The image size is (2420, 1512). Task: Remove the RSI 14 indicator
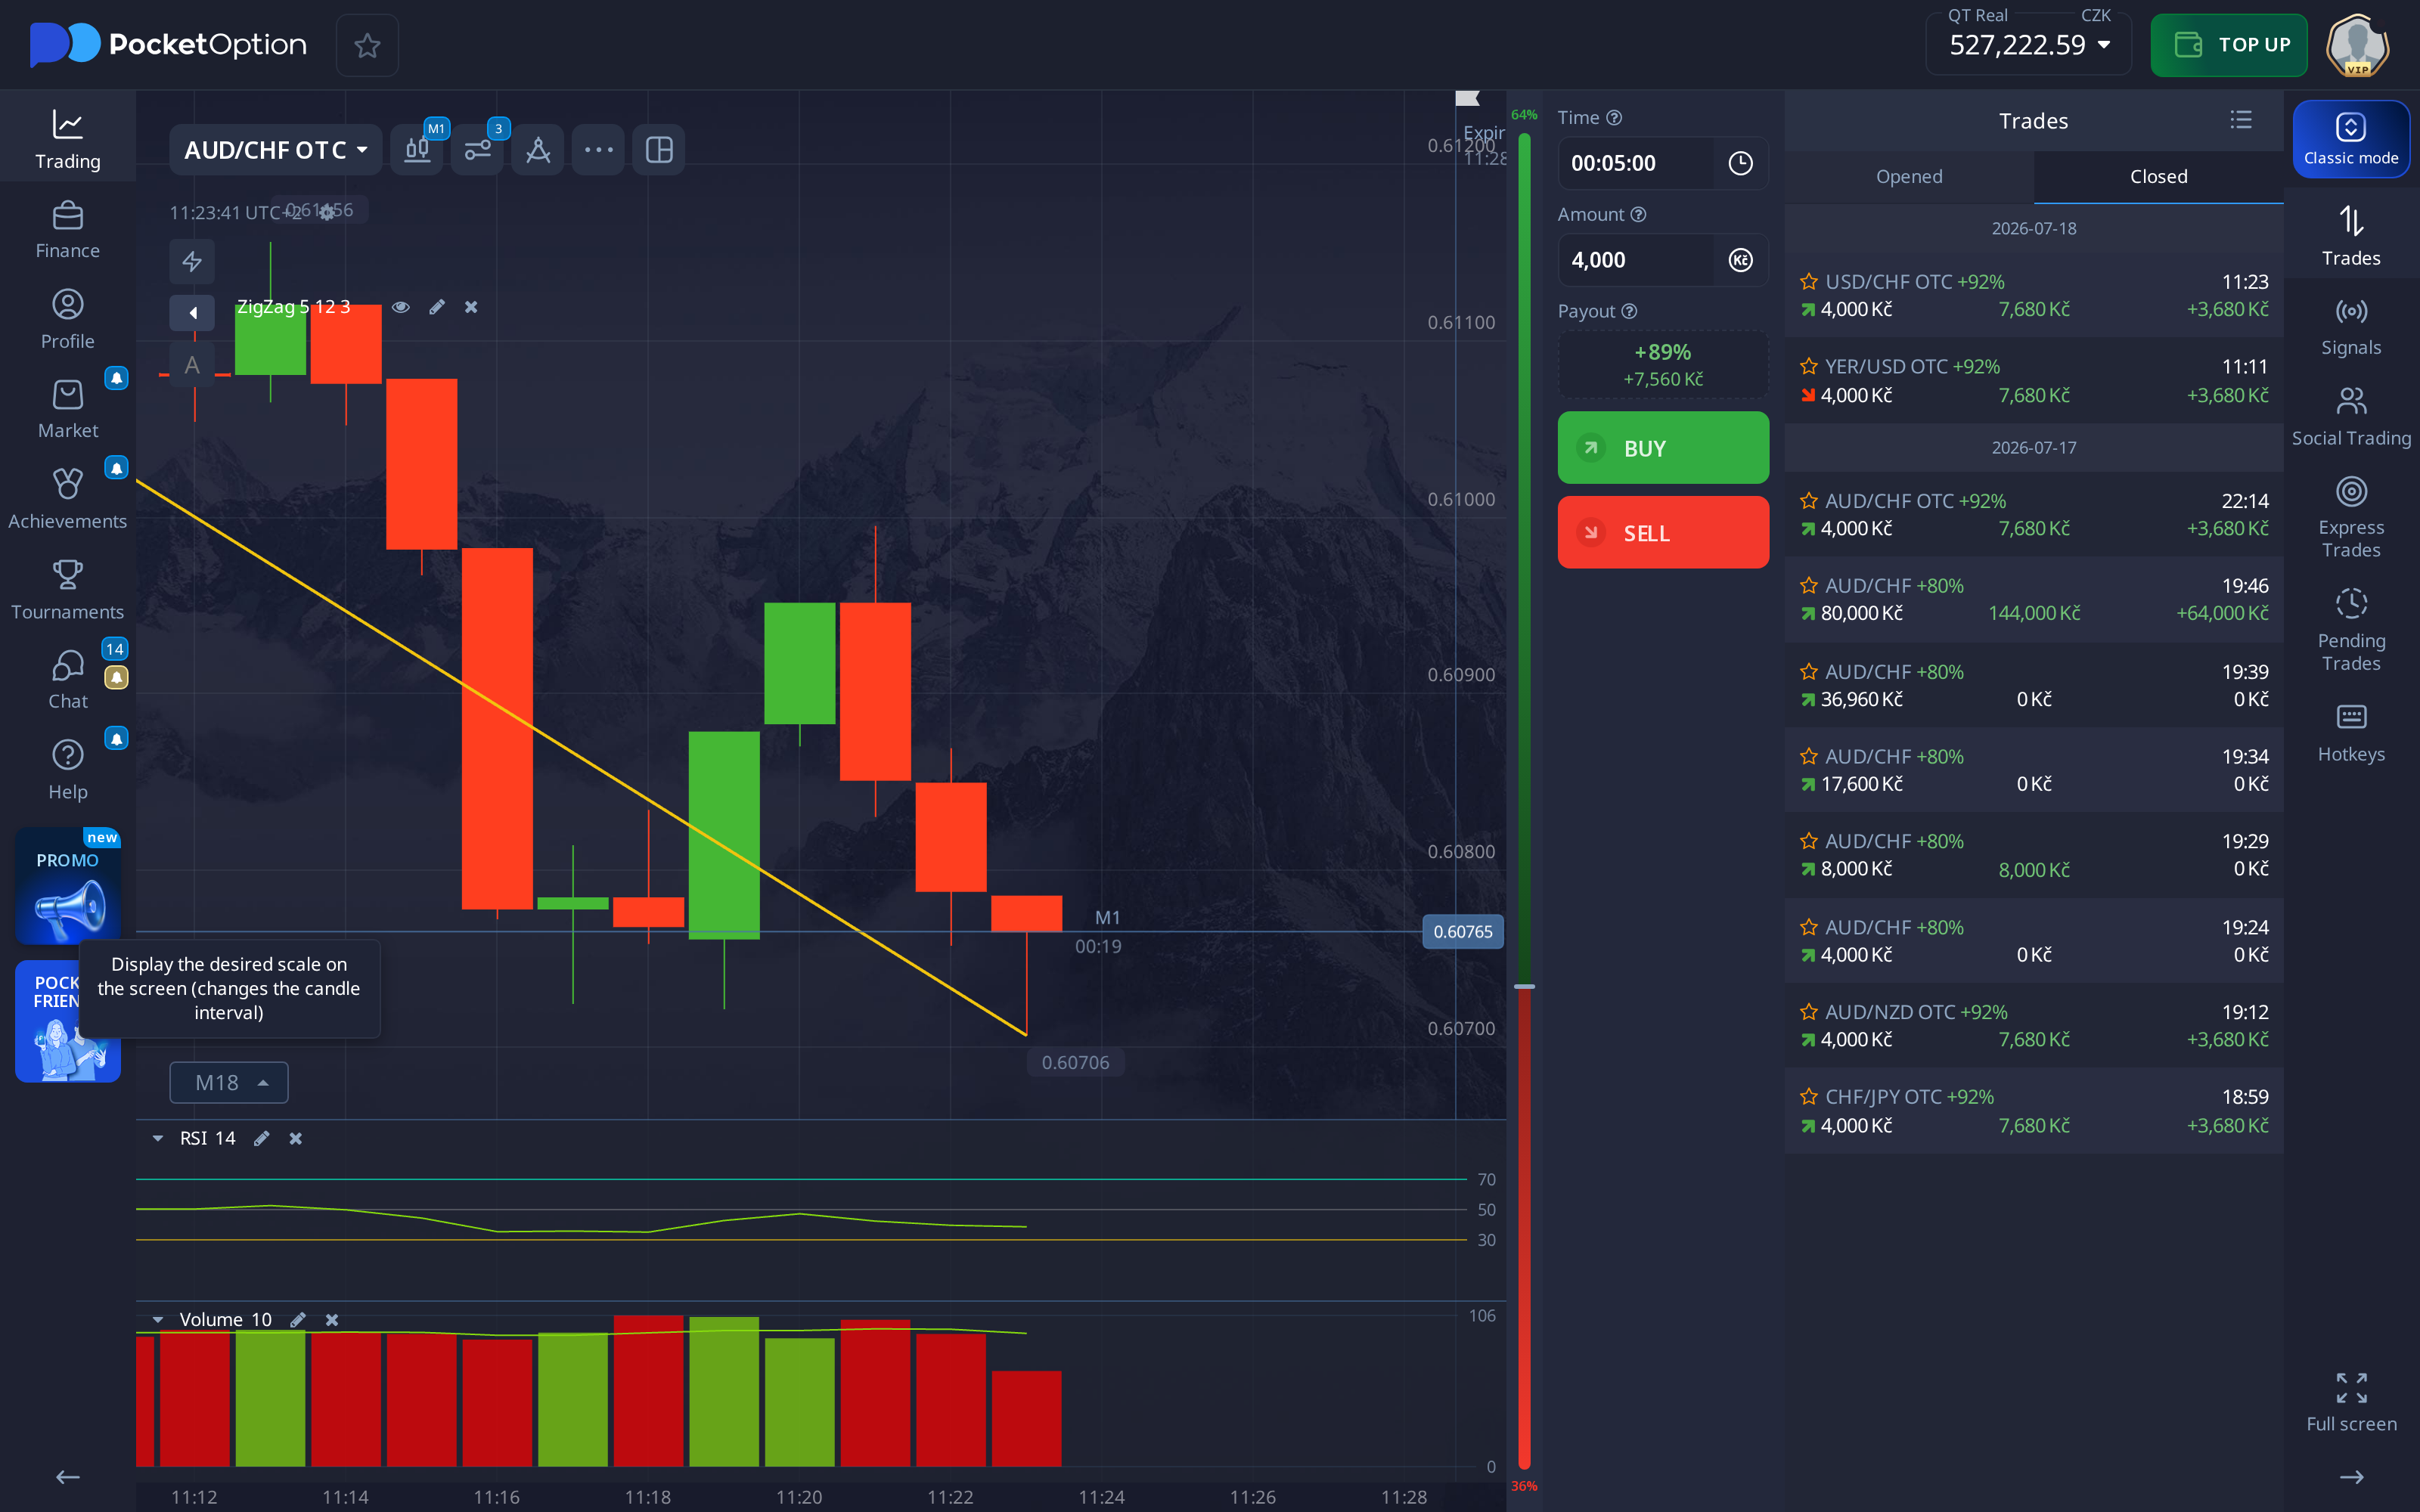coord(296,1138)
